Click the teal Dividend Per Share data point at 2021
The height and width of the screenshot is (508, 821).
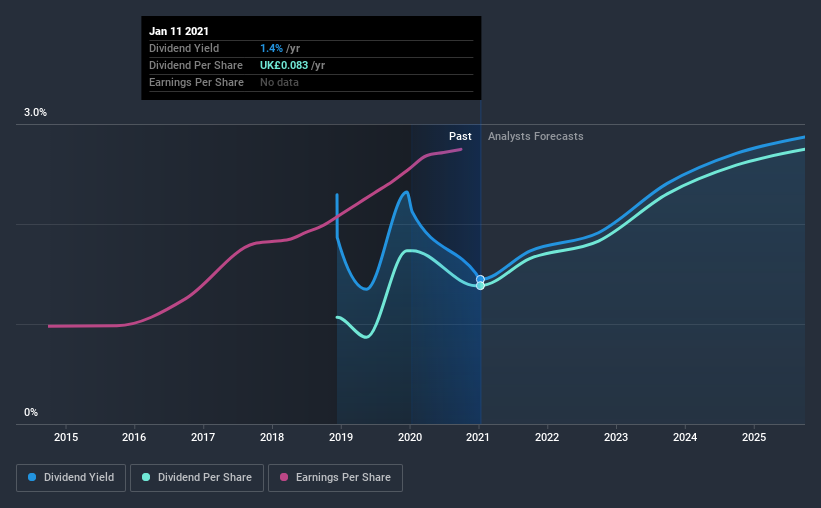point(480,286)
